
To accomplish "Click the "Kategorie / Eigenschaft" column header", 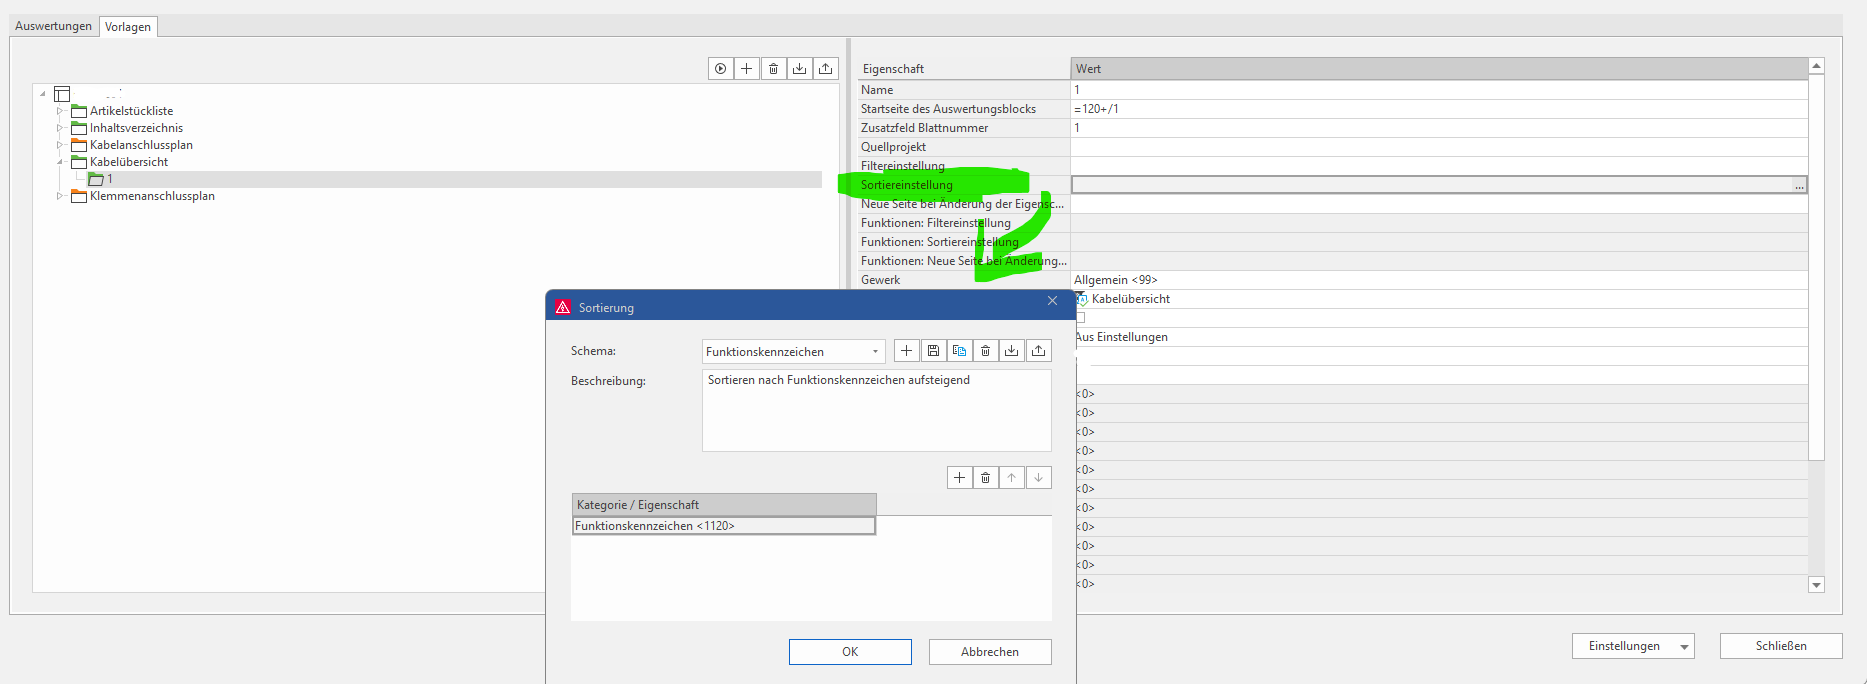I will pyautogui.click(x=724, y=505).
